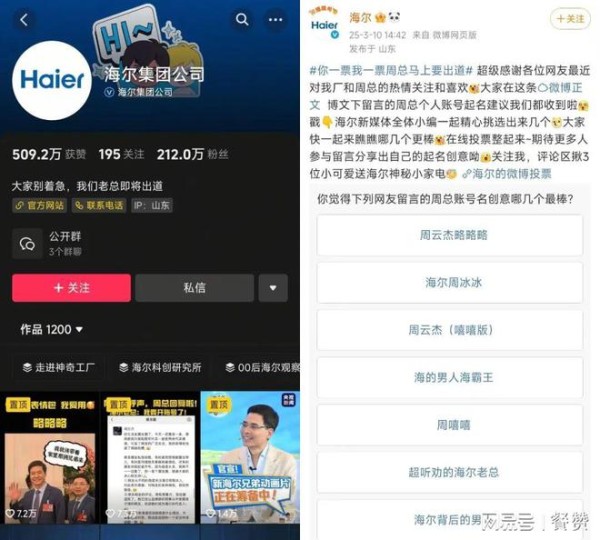Open the 公开群 chat bubble icon
This screenshot has height=540, width=600.
coord(27,244)
